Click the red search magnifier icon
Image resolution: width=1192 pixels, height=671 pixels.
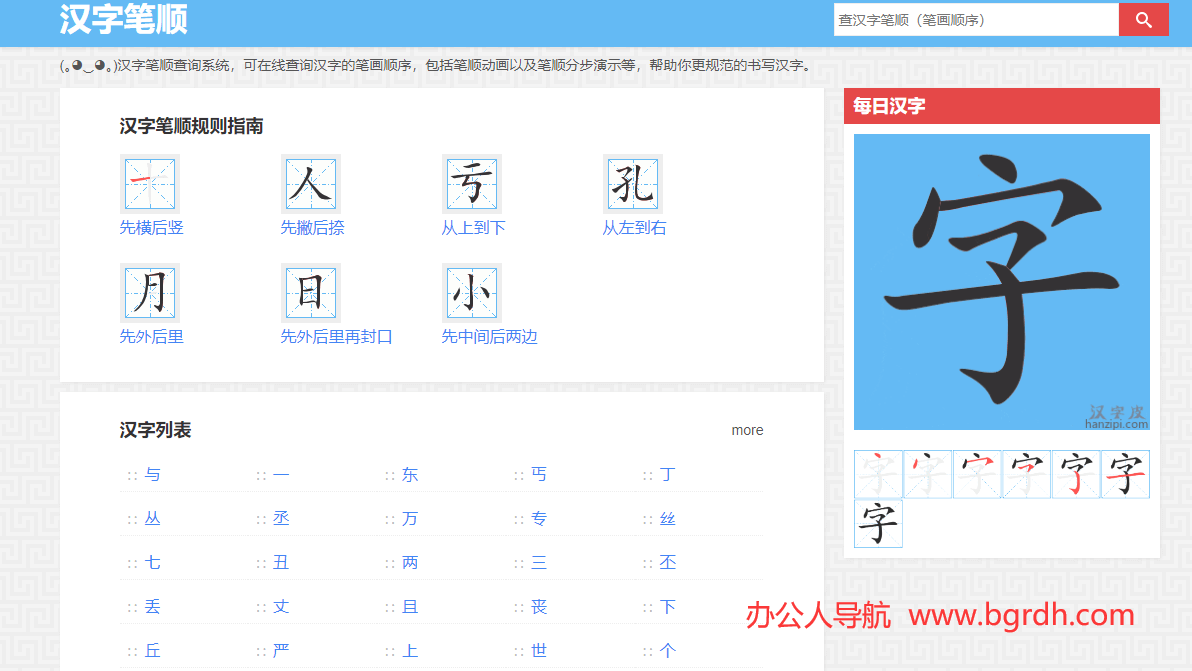coord(1143,18)
